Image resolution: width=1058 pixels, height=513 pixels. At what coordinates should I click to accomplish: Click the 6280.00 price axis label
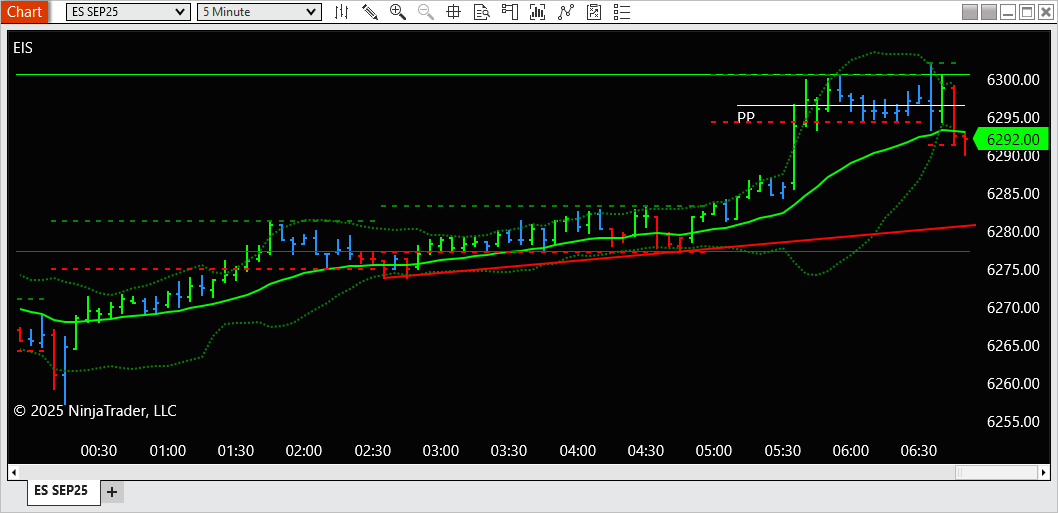click(x=1012, y=232)
